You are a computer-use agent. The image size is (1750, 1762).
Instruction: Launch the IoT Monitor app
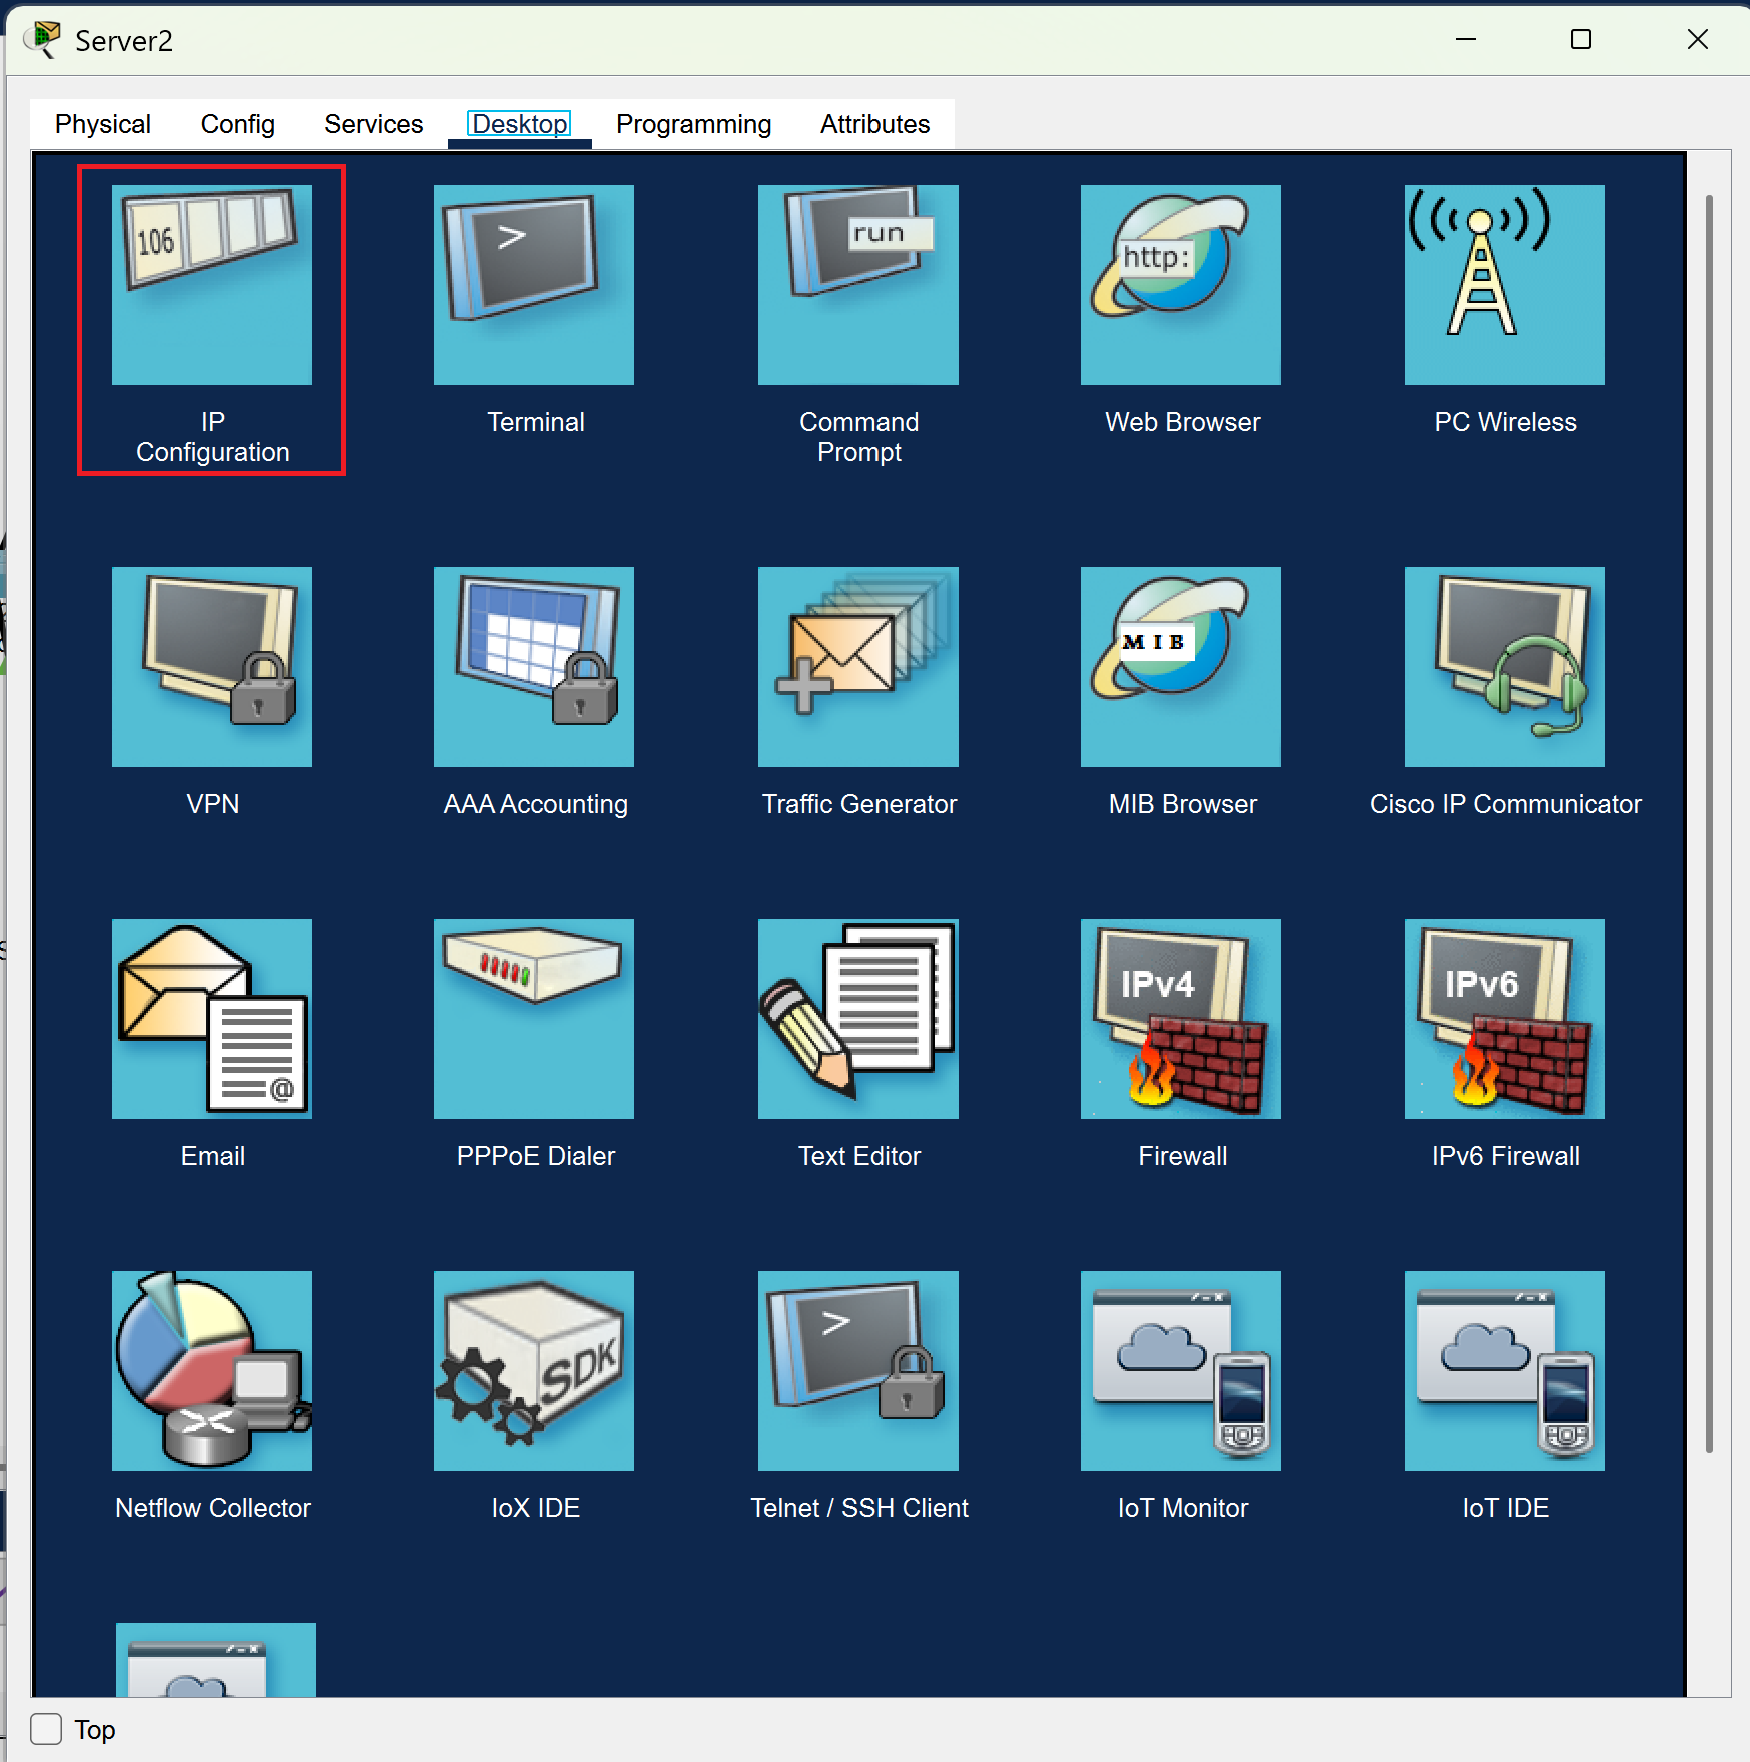pyautogui.click(x=1181, y=1371)
